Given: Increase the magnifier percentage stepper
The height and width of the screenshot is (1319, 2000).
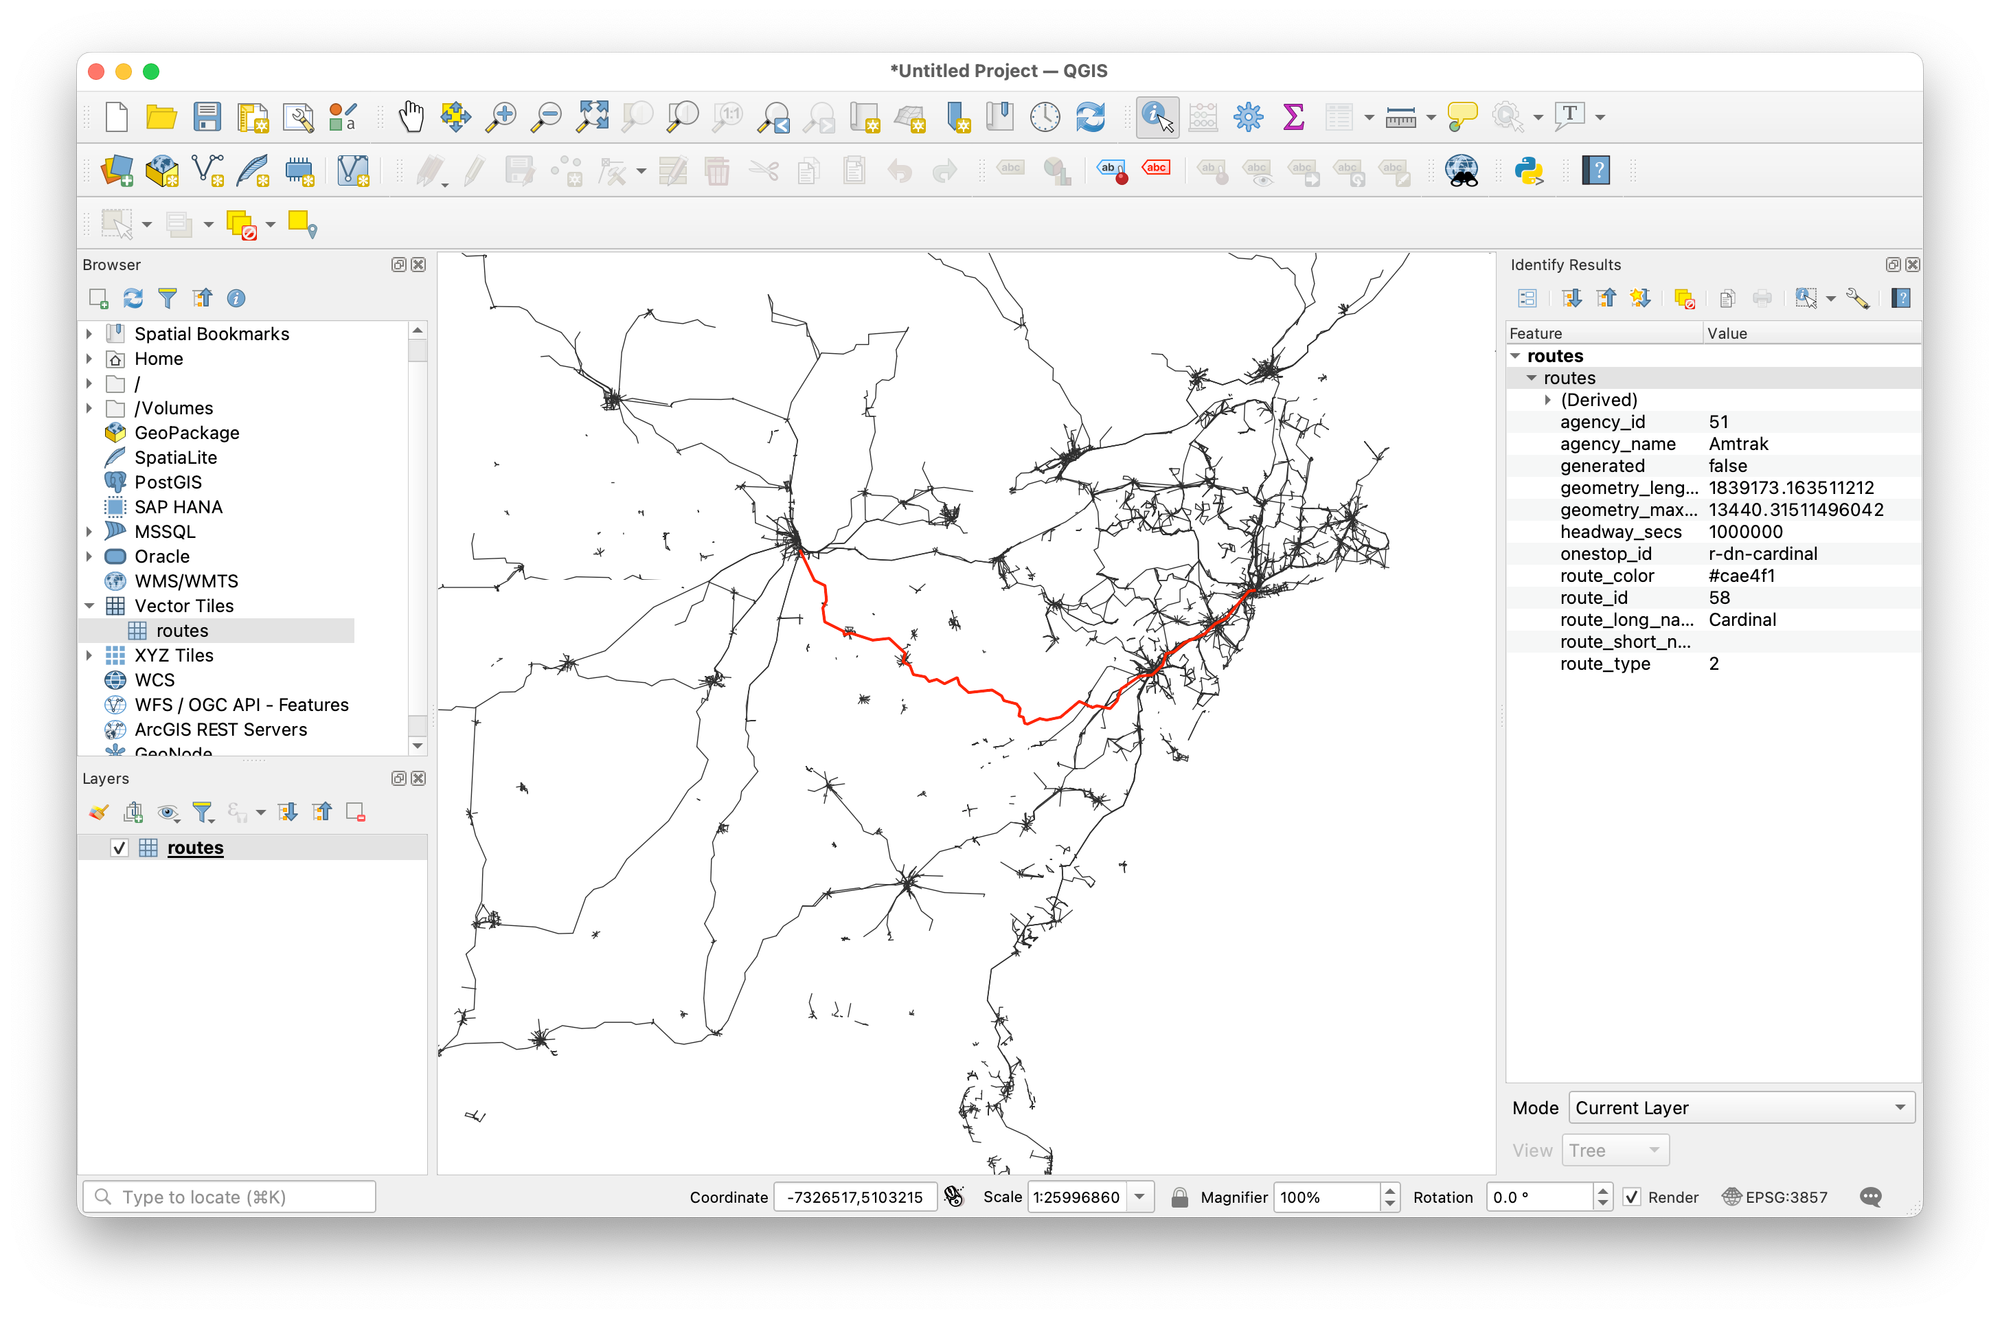Looking at the screenshot, I should 1390,1190.
